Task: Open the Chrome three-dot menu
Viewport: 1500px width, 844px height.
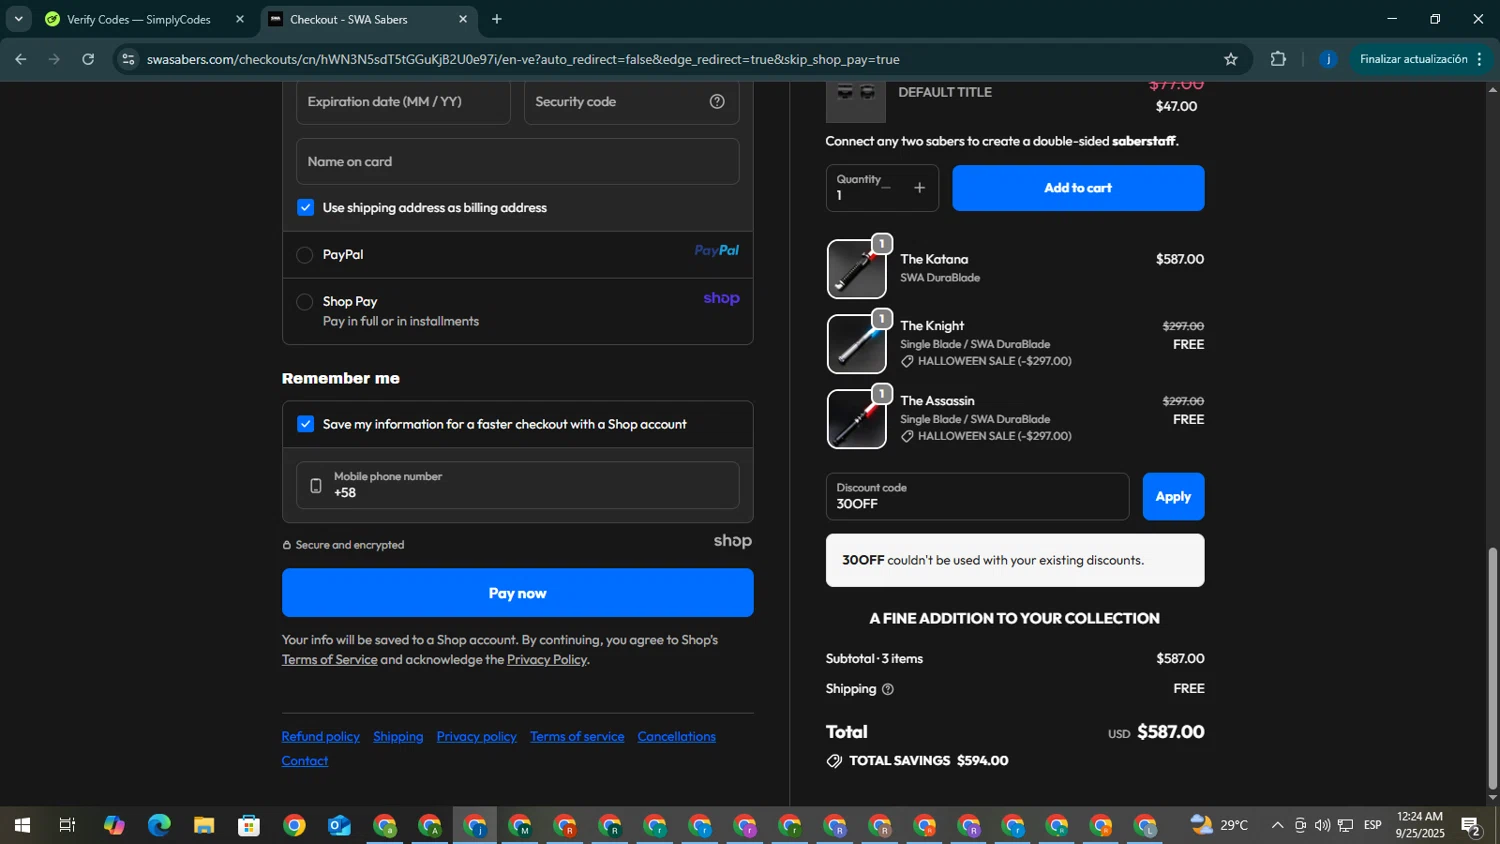Action: pos(1479,59)
